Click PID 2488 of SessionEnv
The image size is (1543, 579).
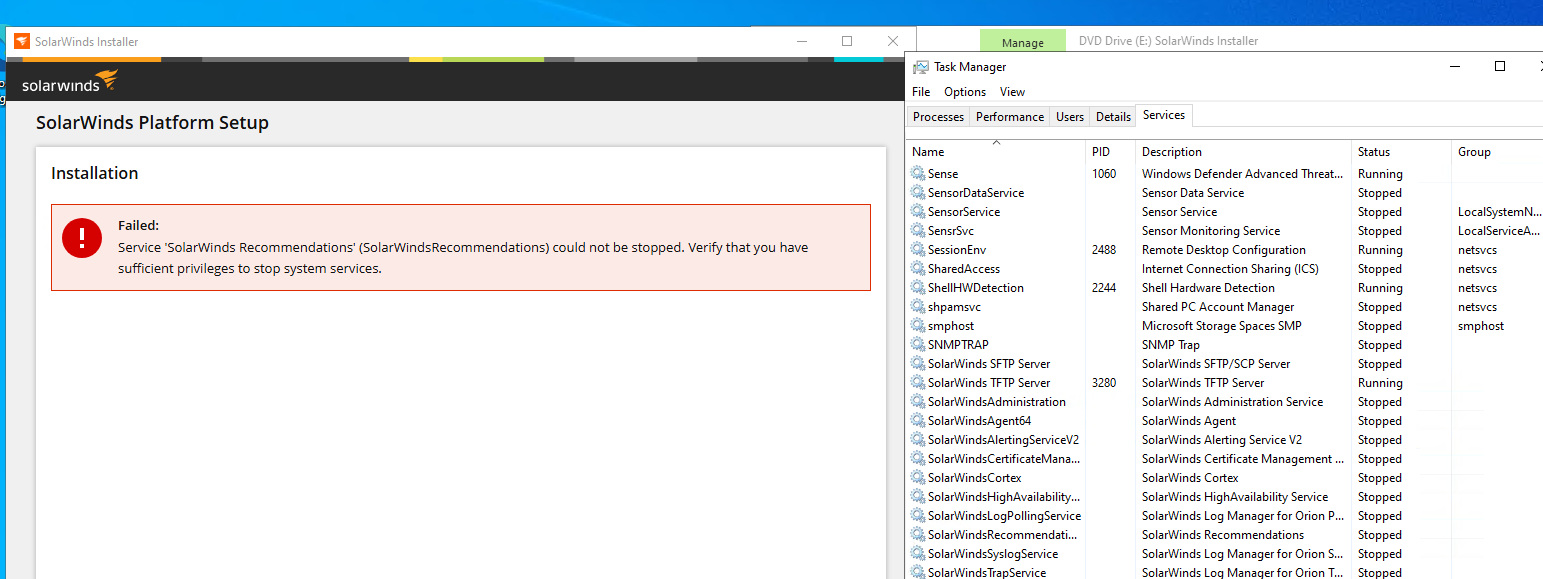pyautogui.click(x=1104, y=250)
